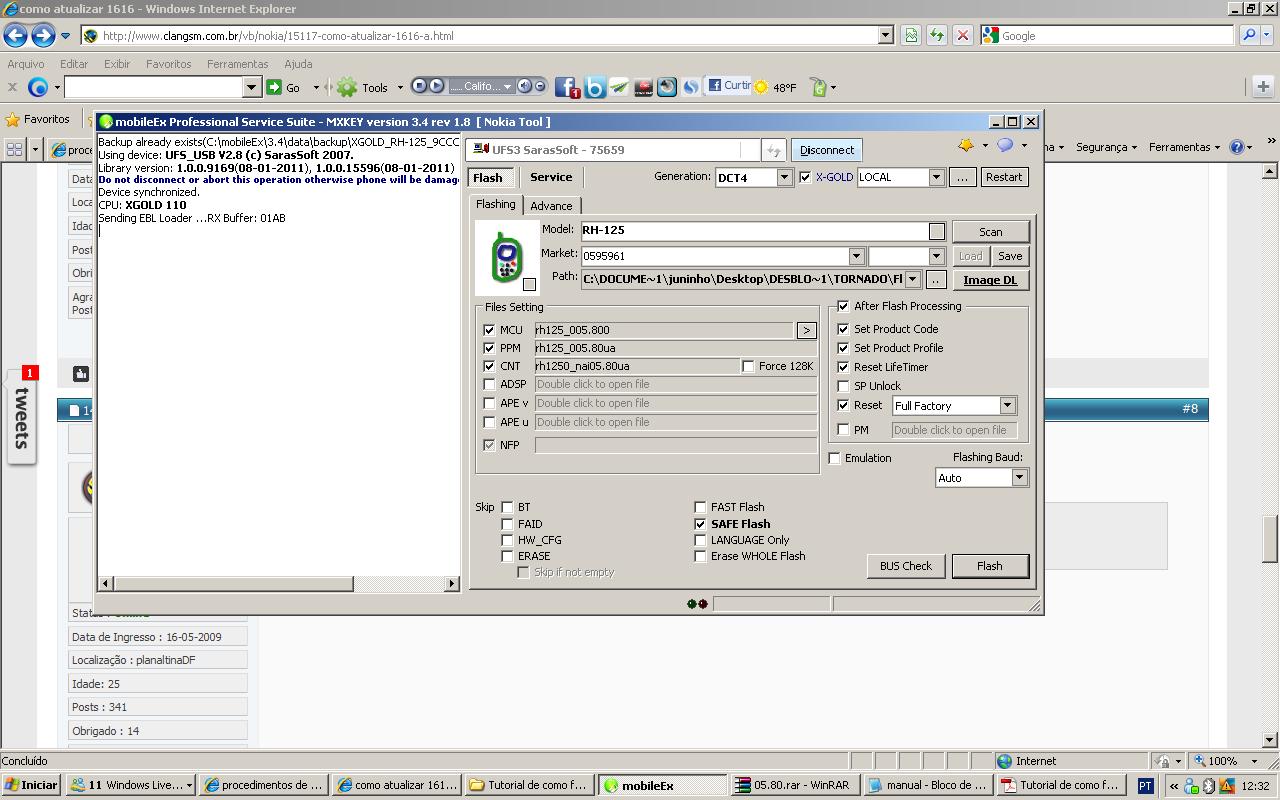Click the browser forward arrow
This screenshot has height=800, width=1280.
pos(43,36)
